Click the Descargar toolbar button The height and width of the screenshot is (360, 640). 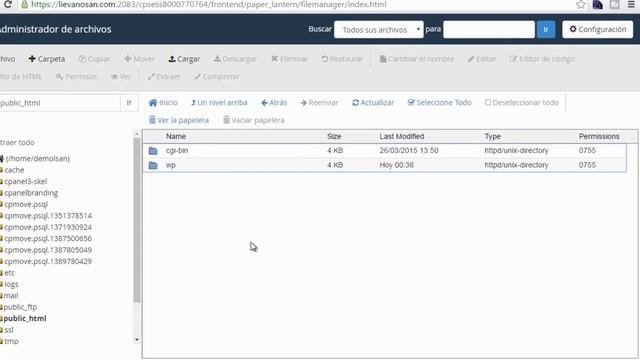[236, 59]
